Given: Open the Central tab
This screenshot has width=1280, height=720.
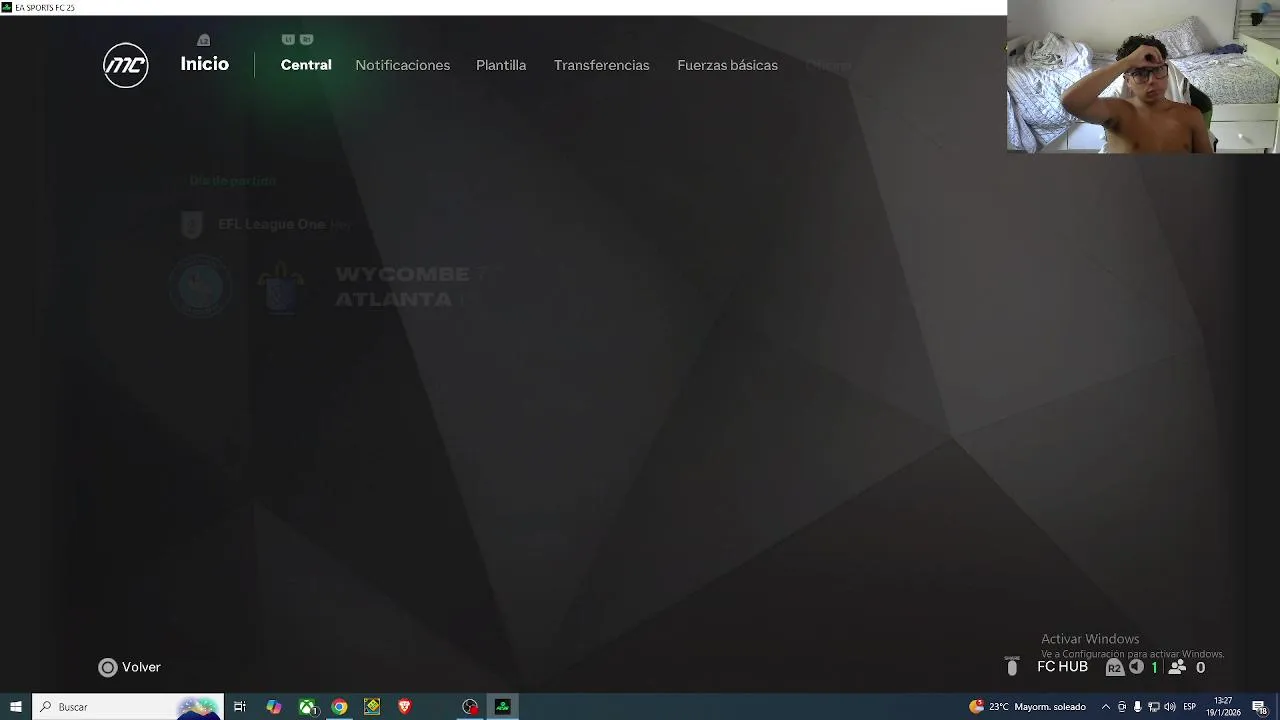Looking at the screenshot, I should click(306, 65).
